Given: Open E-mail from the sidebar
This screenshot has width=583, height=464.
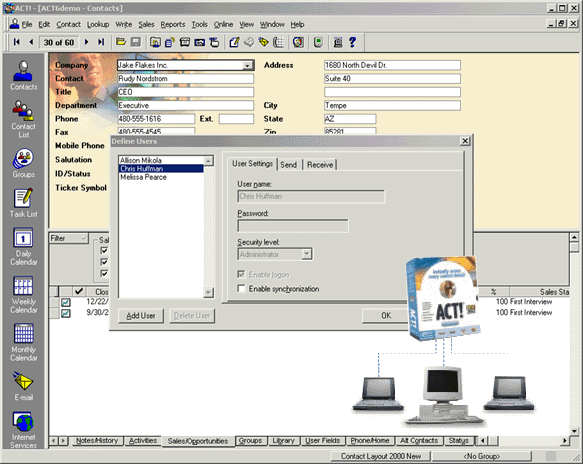Looking at the screenshot, I should point(23,386).
